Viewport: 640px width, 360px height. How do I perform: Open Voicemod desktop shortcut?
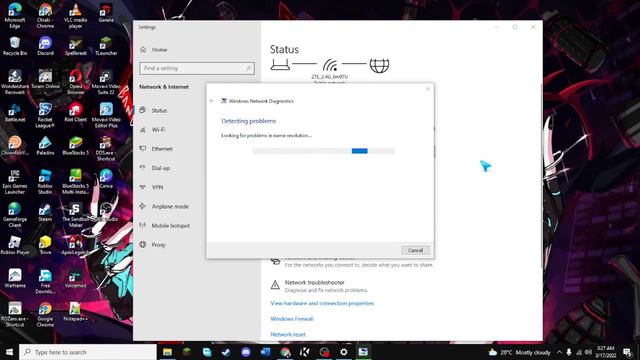(76, 278)
